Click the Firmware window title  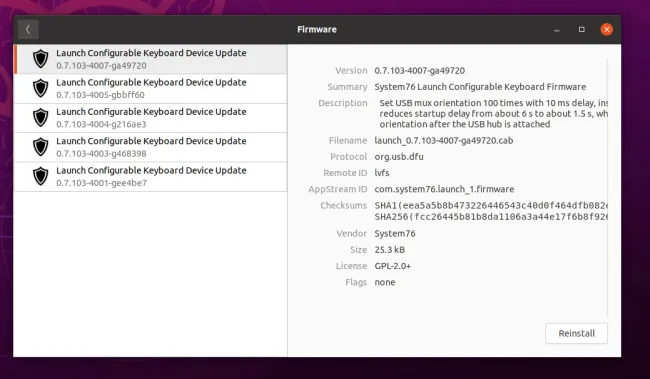(x=317, y=29)
